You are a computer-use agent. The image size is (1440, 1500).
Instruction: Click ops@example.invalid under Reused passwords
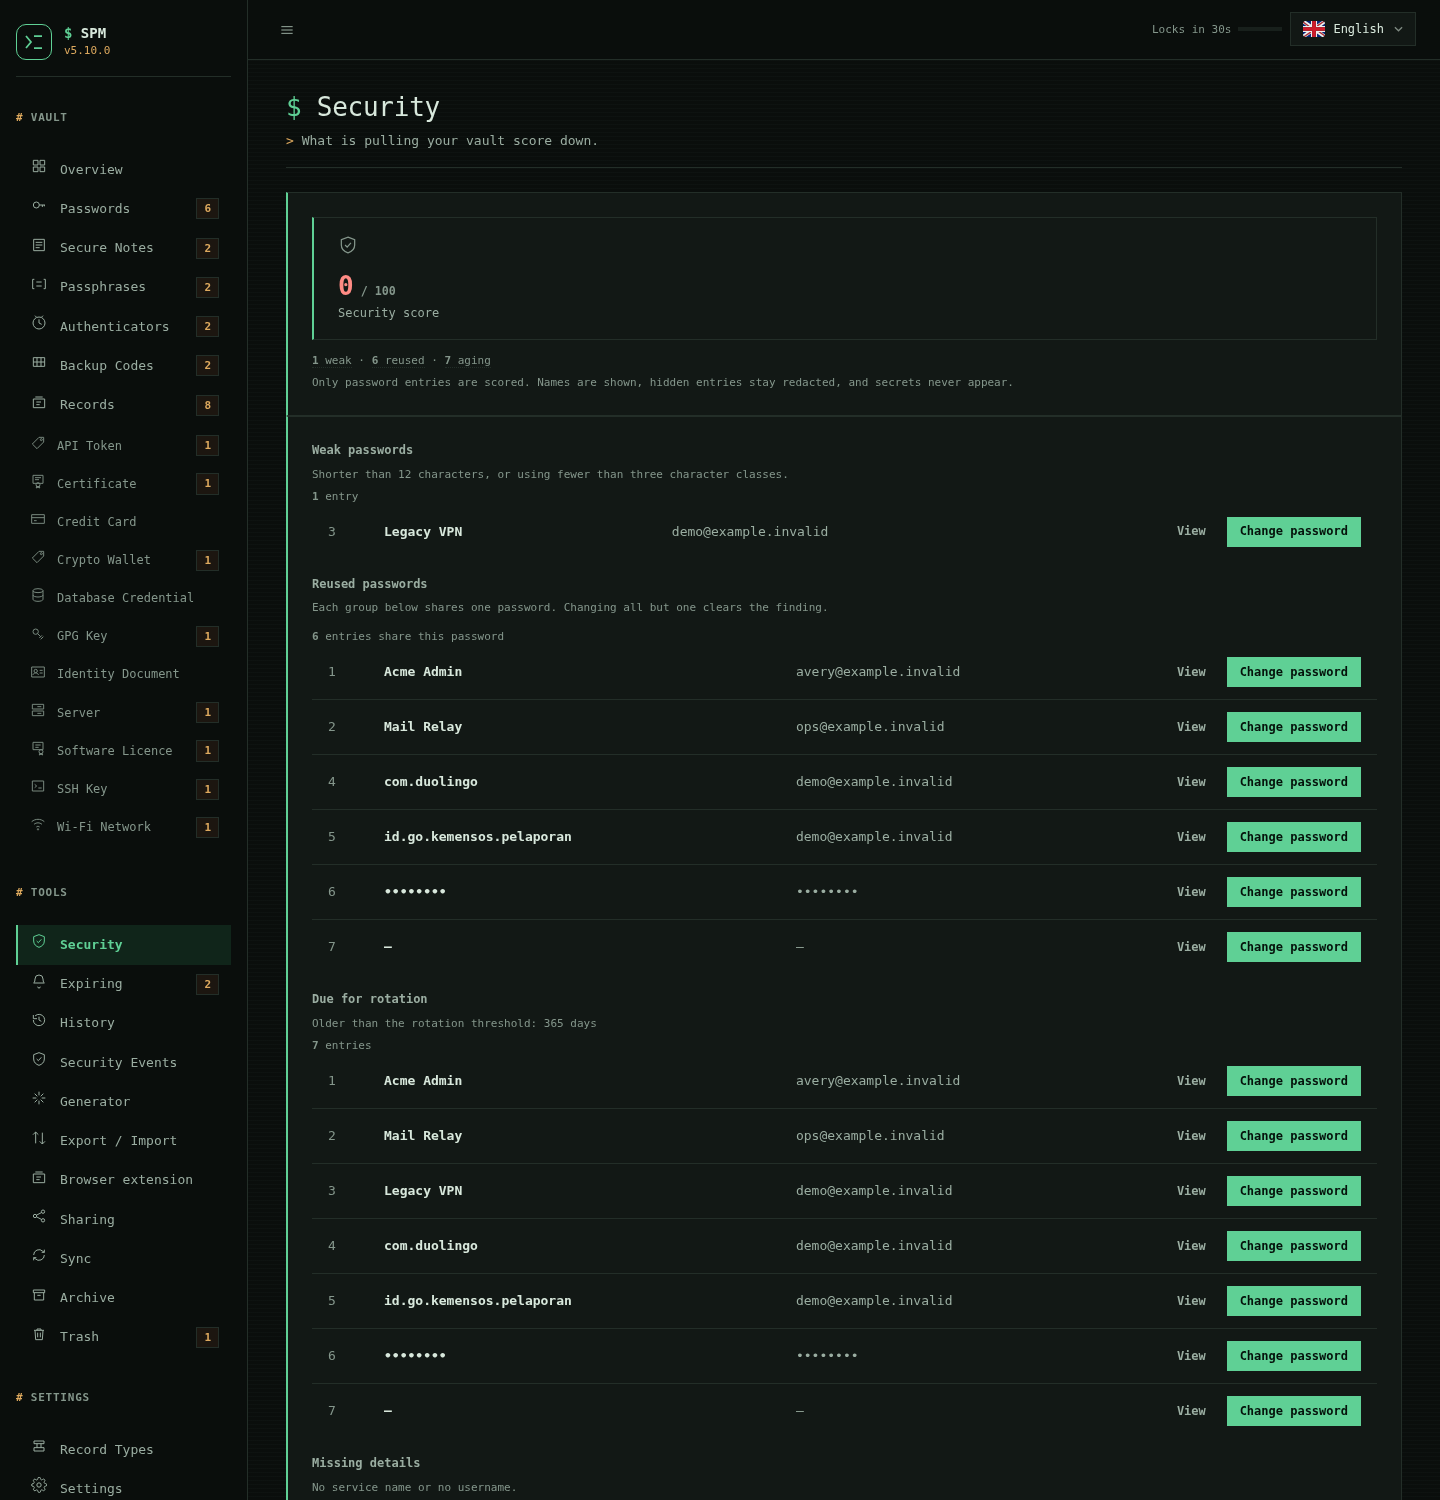[870, 727]
